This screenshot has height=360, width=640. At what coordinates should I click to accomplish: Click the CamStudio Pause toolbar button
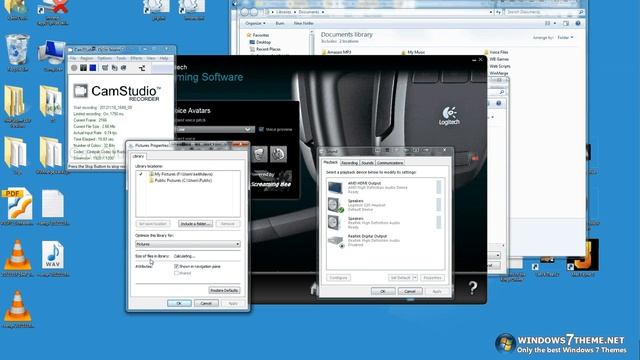[83, 68]
